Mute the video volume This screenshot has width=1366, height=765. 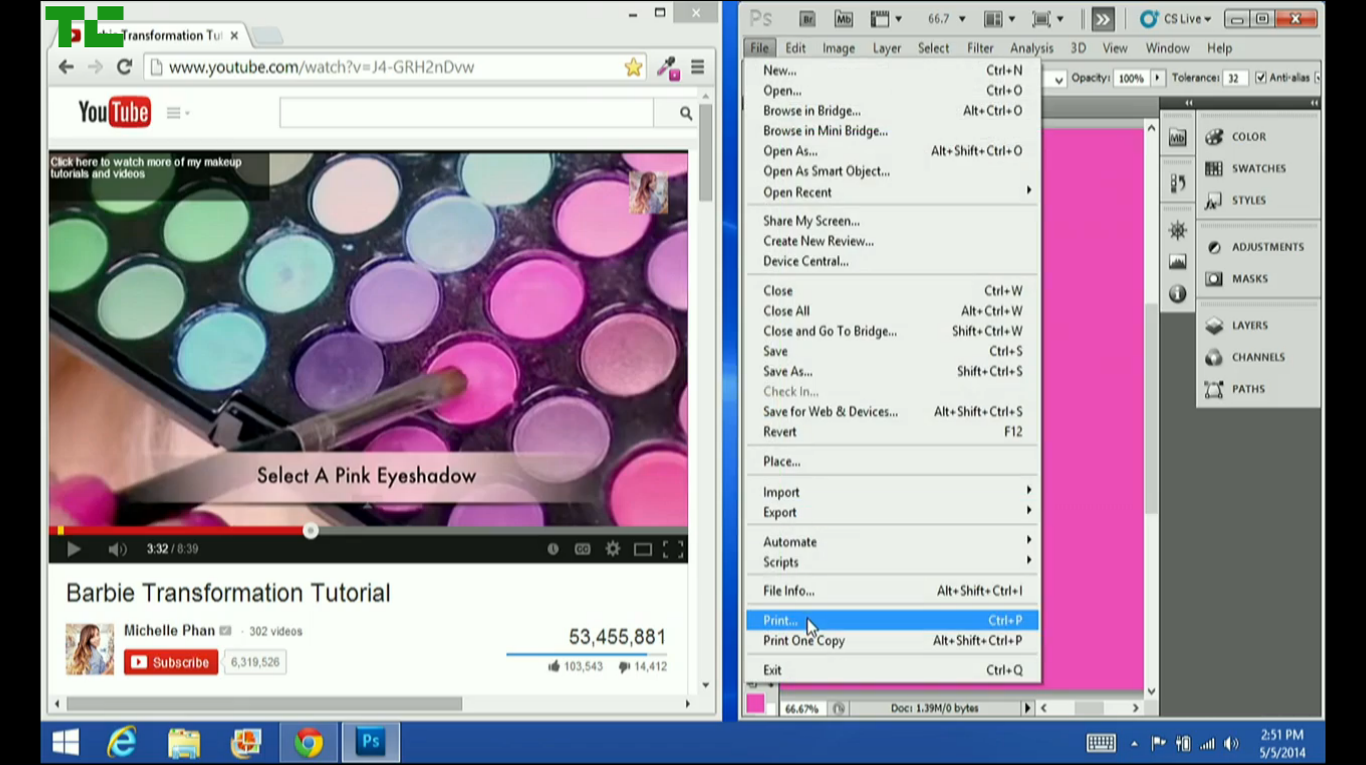[x=117, y=549]
